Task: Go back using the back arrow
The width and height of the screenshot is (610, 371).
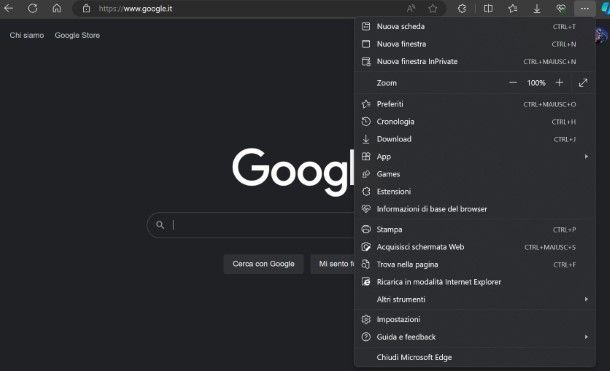Action: point(9,8)
